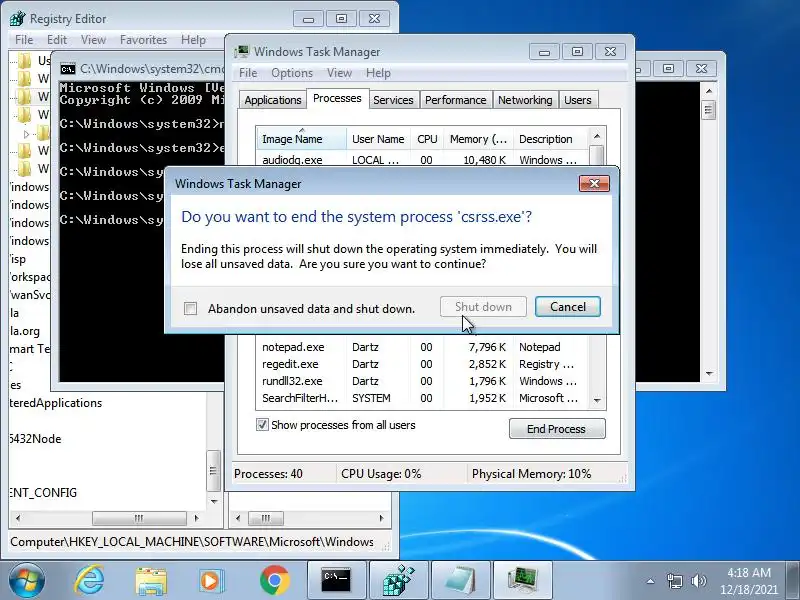Sort processes by Image Name column
This screenshot has width=800, height=600.
302,139
